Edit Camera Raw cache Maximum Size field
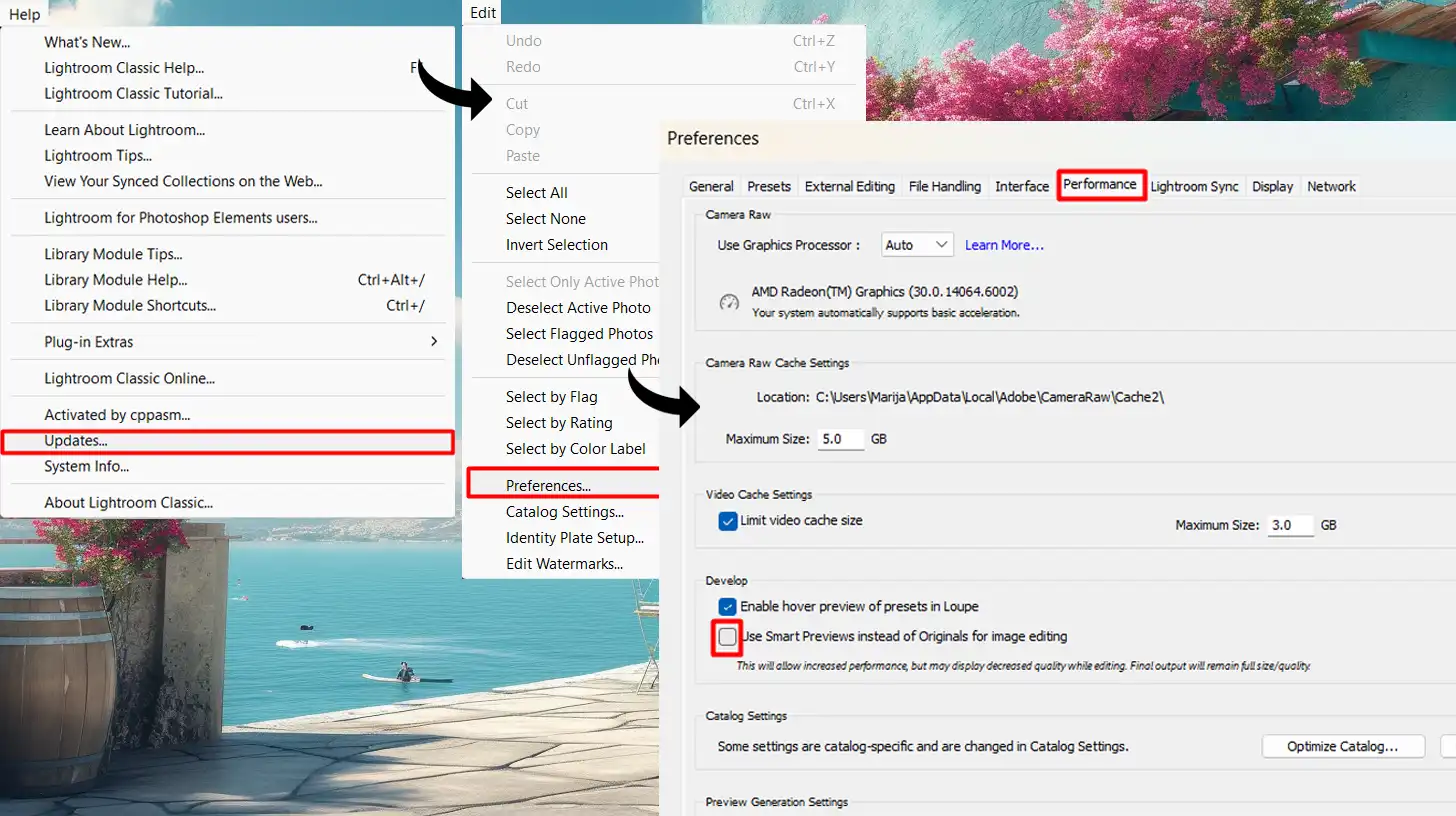1456x816 pixels. pos(840,439)
